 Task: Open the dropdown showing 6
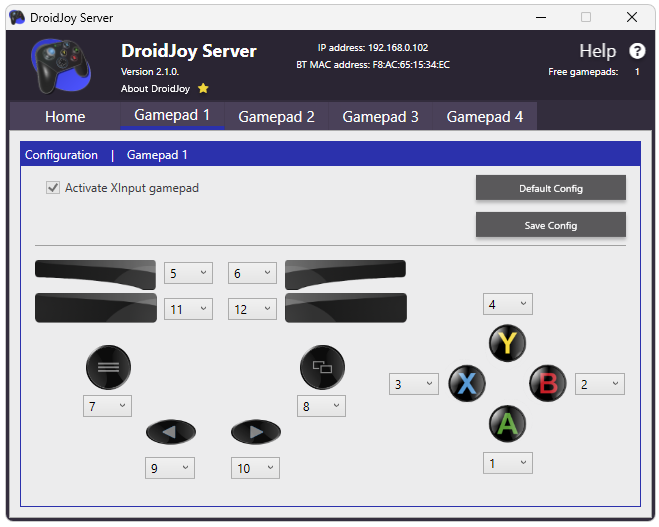pos(252,273)
